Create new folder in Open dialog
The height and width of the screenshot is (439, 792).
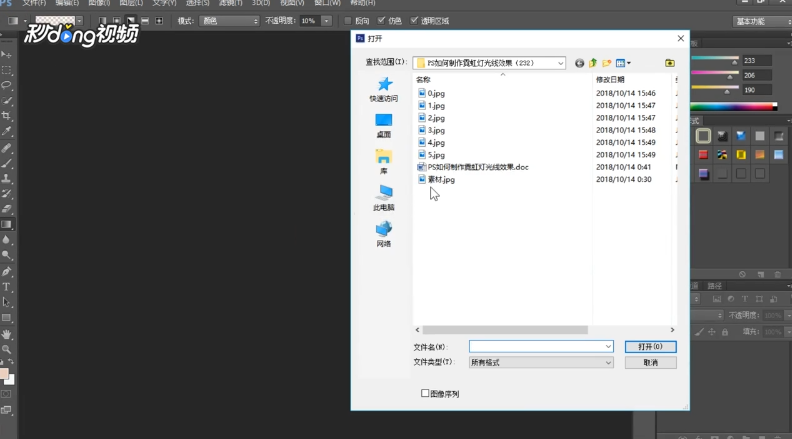click(x=607, y=63)
